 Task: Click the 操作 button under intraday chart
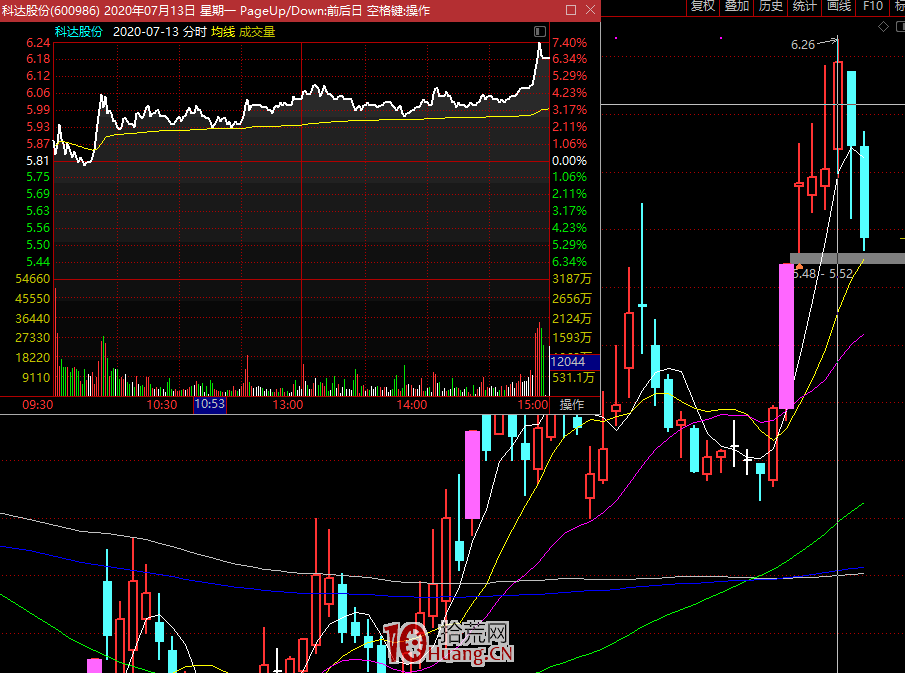point(572,405)
